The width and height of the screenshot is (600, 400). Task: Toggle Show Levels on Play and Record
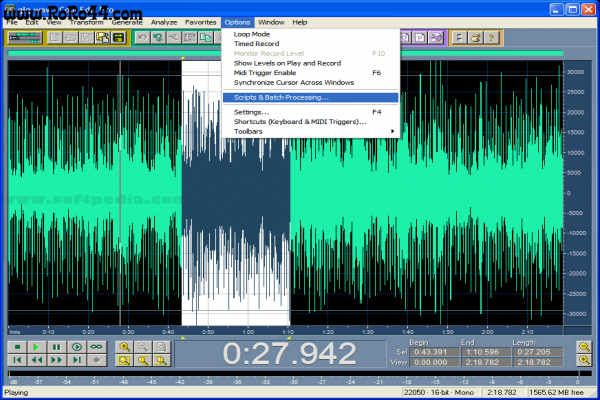pos(310,63)
